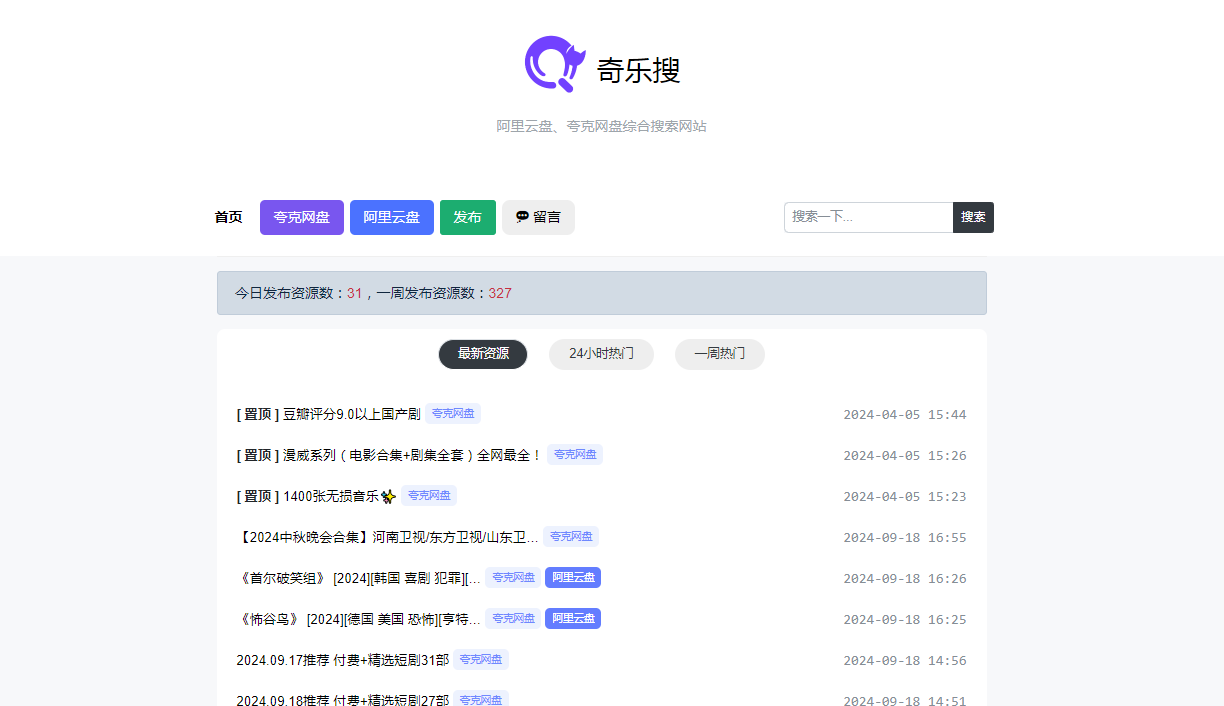Open 《首尔破笑组》 resource link
Image resolution: width=1224 pixels, height=706 pixels.
[x=359, y=578]
